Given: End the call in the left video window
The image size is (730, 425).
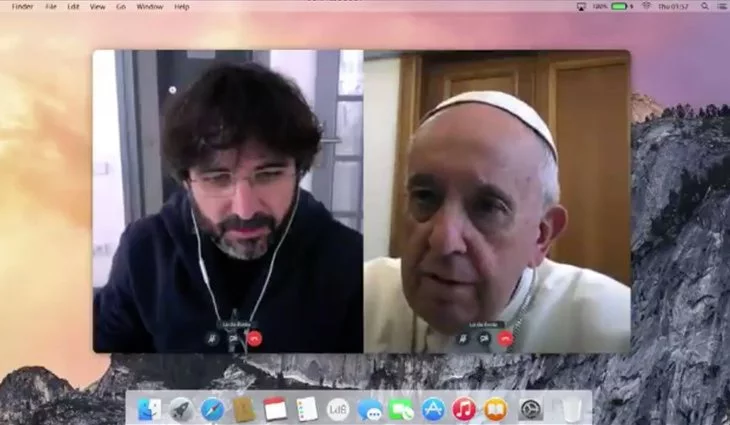Looking at the screenshot, I should [x=254, y=339].
